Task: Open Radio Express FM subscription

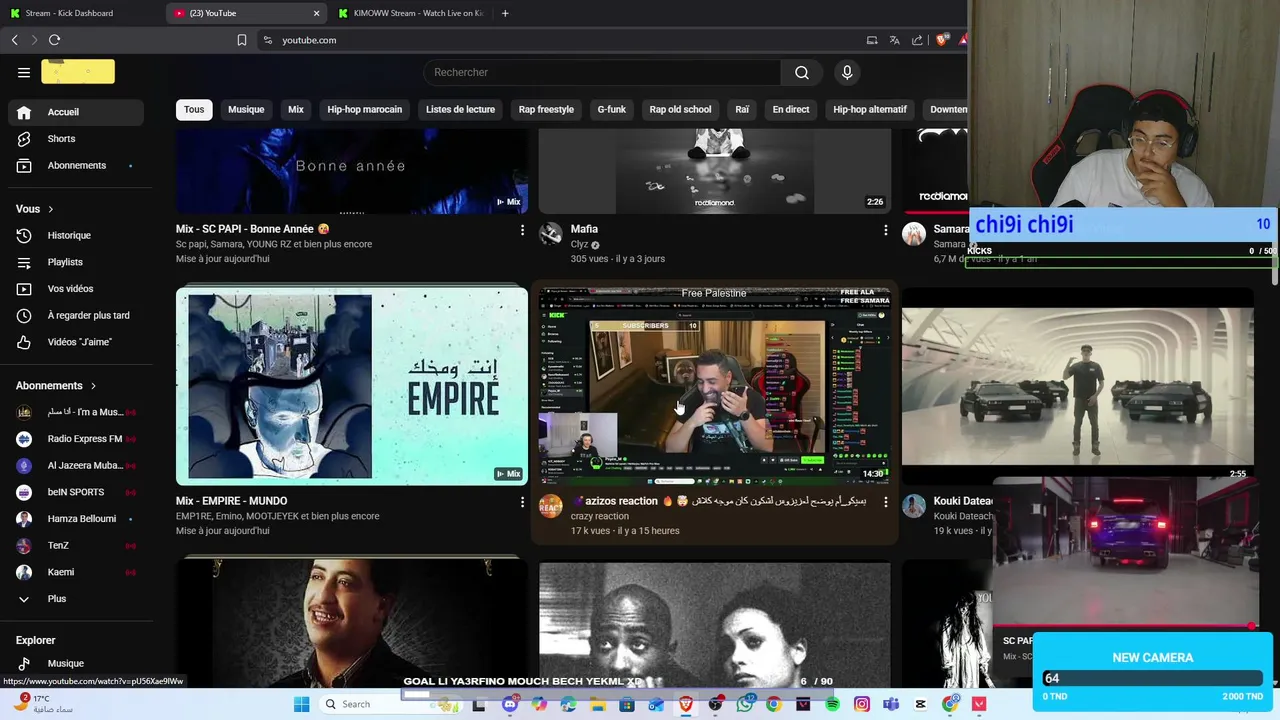Action: click(x=76, y=439)
